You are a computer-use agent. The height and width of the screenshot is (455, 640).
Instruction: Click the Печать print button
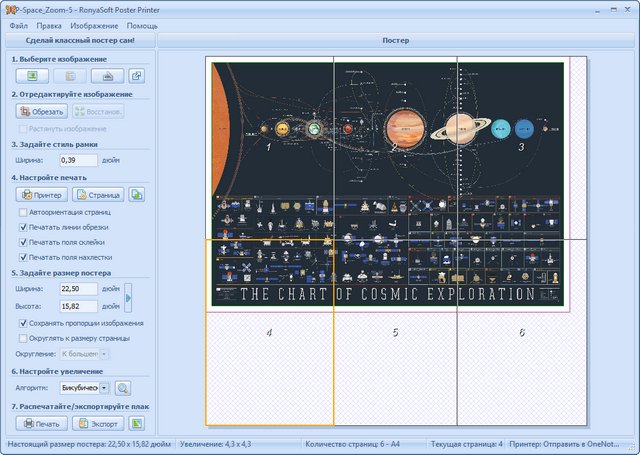[41, 424]
